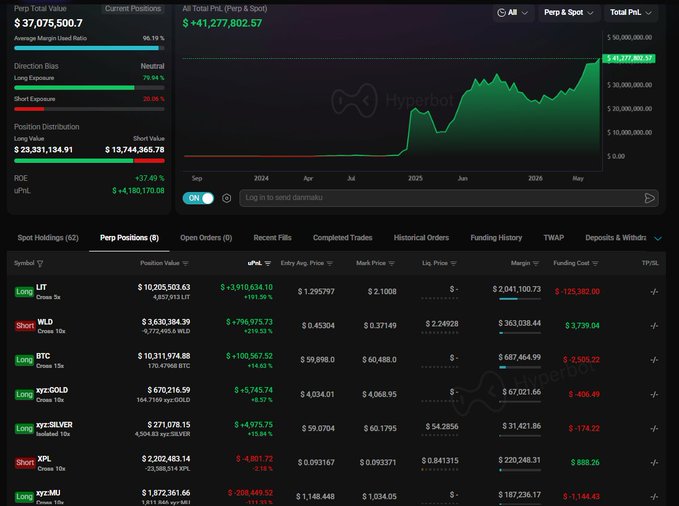Open the Completed Trades tab
The image size is (679, 506).
343,238
